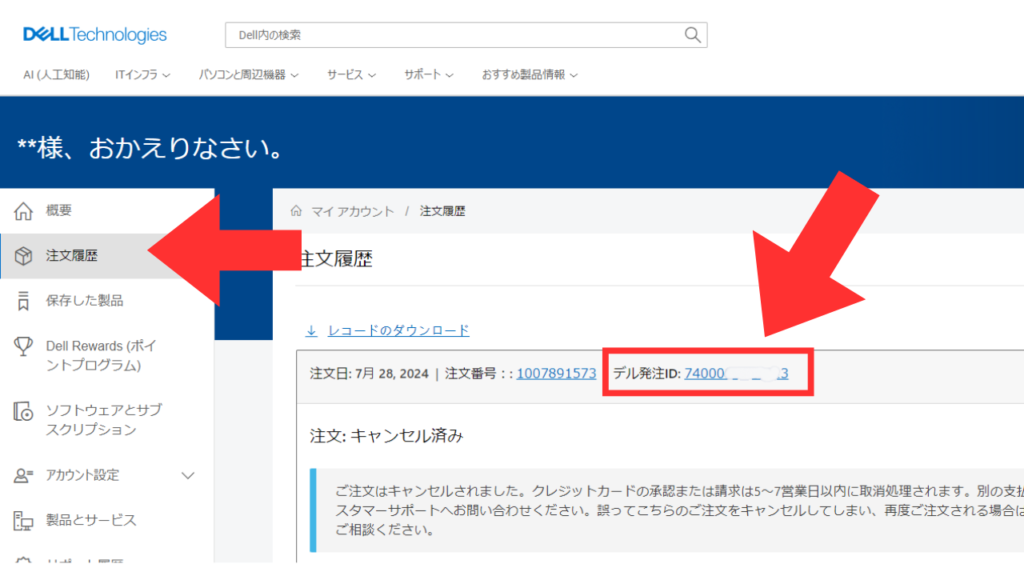The width and height of the screenshot is (1024, 576).
Task: Click the bookmark icon beside 保存した製品
Action: click(x=24, y=301)
